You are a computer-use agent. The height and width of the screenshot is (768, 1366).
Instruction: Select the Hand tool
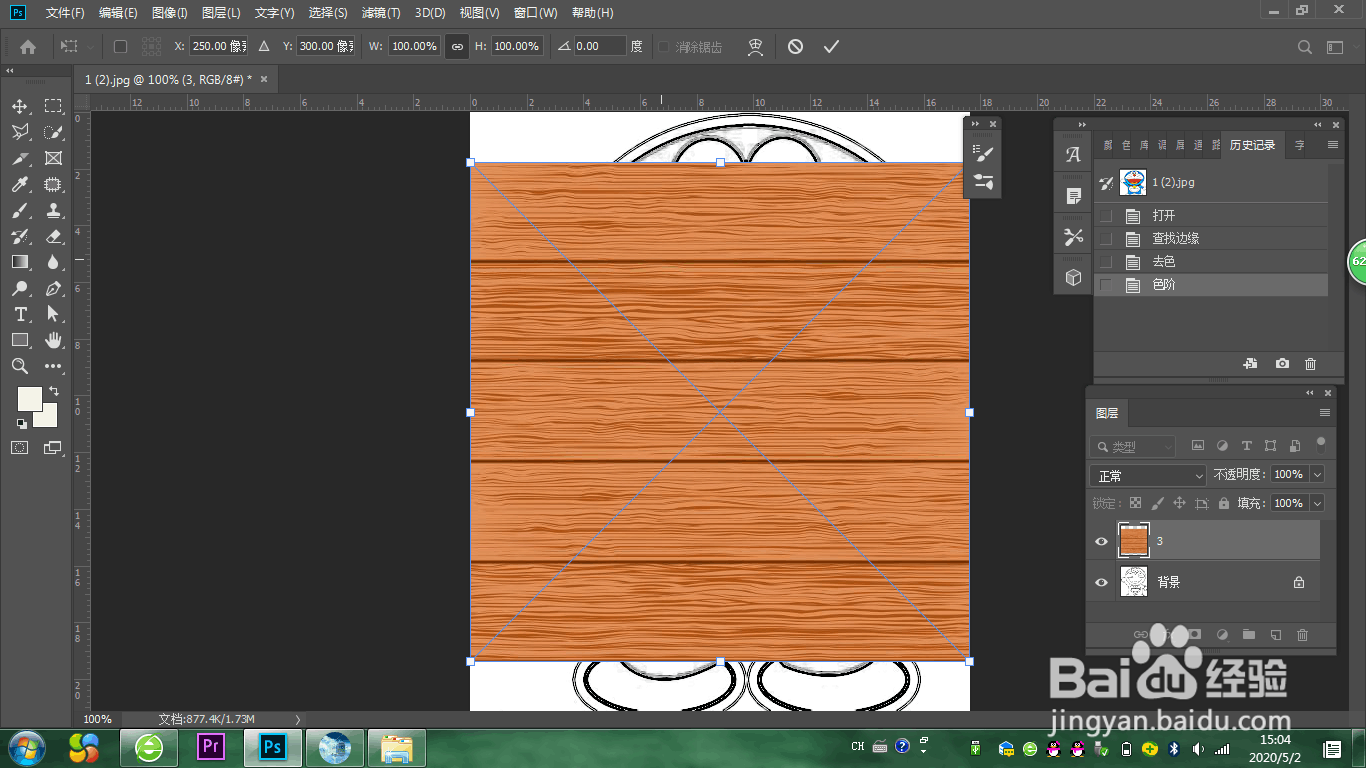[x=53, y=340]
